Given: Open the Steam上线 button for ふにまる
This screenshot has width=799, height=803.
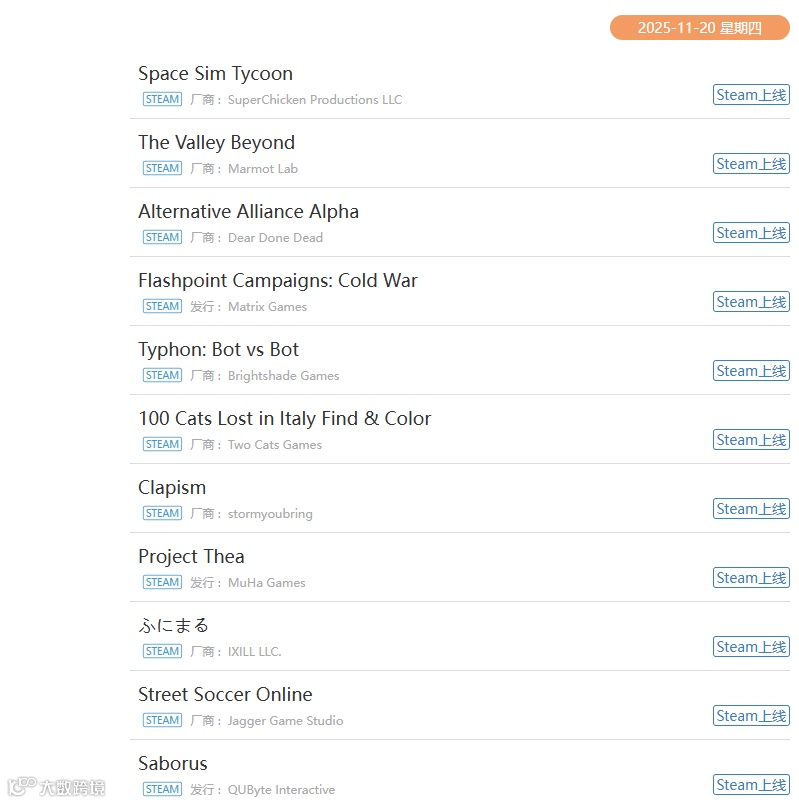Looking at the screenshot, I should click(x=751, y=647).
